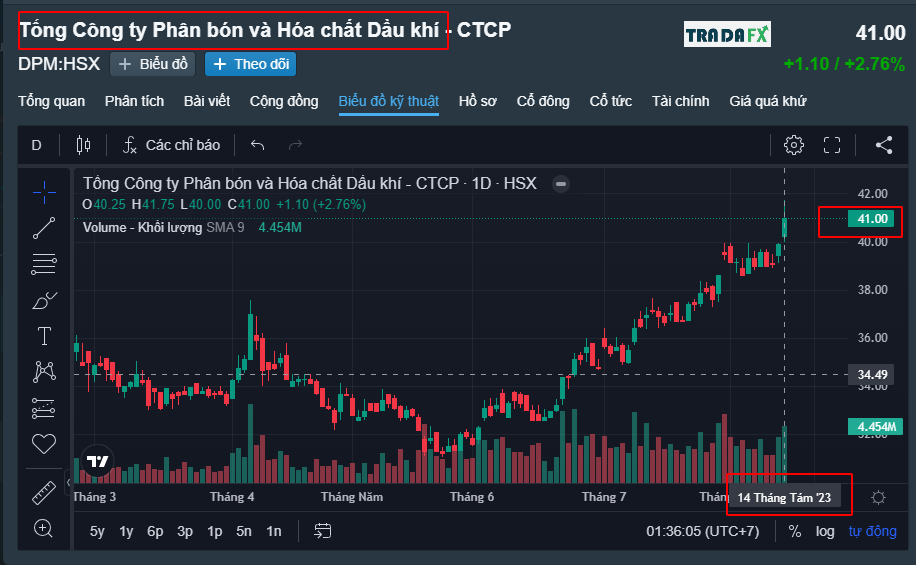This screenshot has height=565, width=916.
Task: Toggle percent scale mode
Action: pyautogui.click(x=794, y=531)
